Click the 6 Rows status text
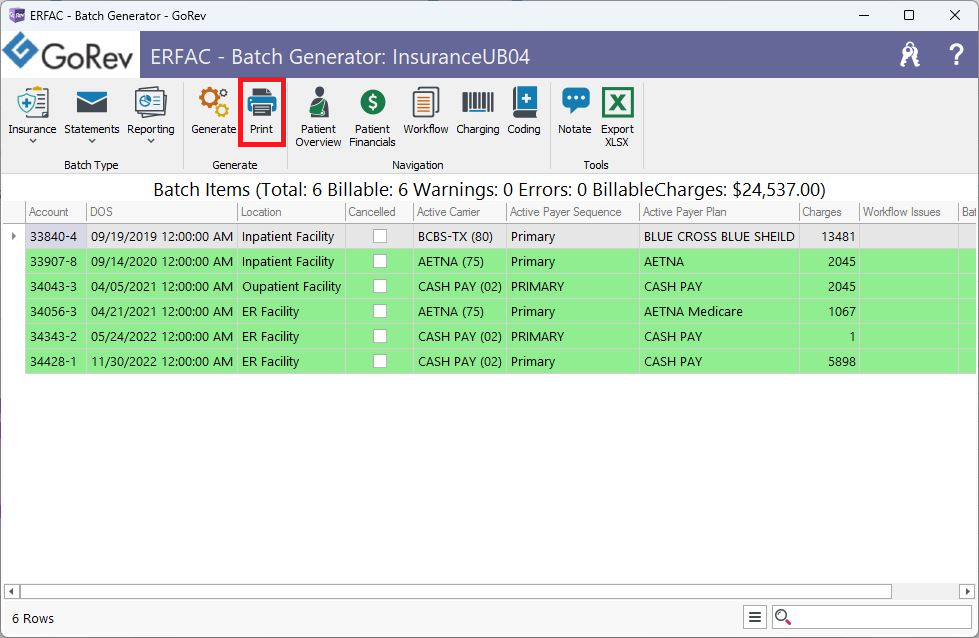 [33, 618]
